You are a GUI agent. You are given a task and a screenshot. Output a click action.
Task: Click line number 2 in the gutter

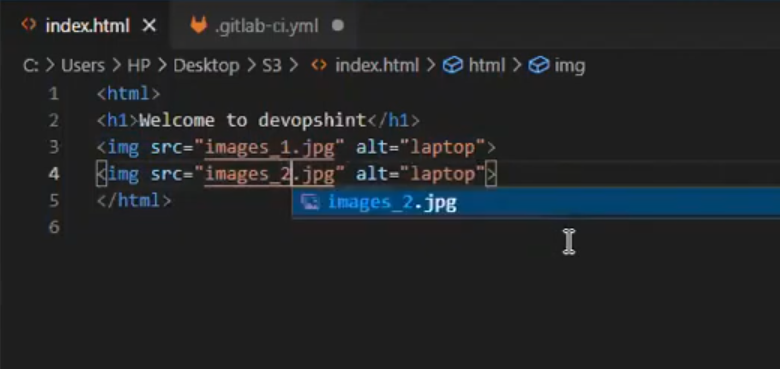point(54,120)
